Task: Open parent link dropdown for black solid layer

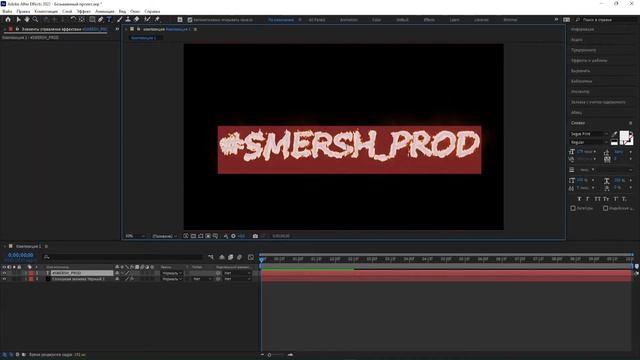Action: click(x=237, y=279)
